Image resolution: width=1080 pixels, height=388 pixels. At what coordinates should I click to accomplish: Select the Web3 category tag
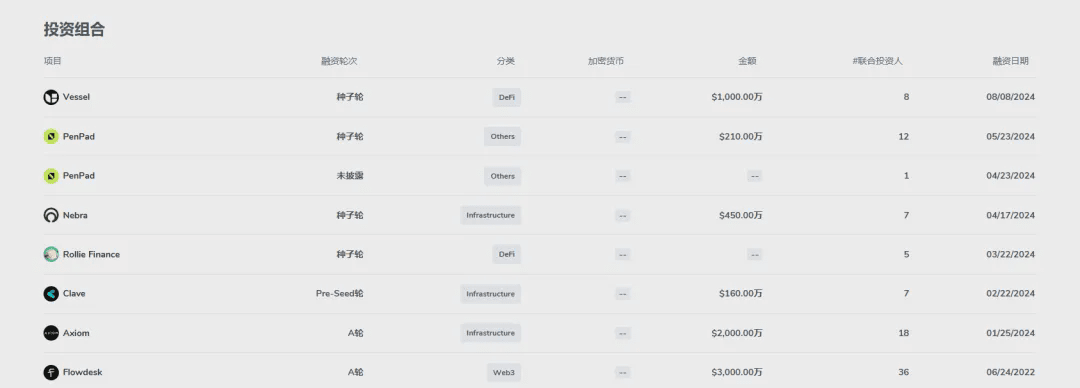click(x=504, y=373)
